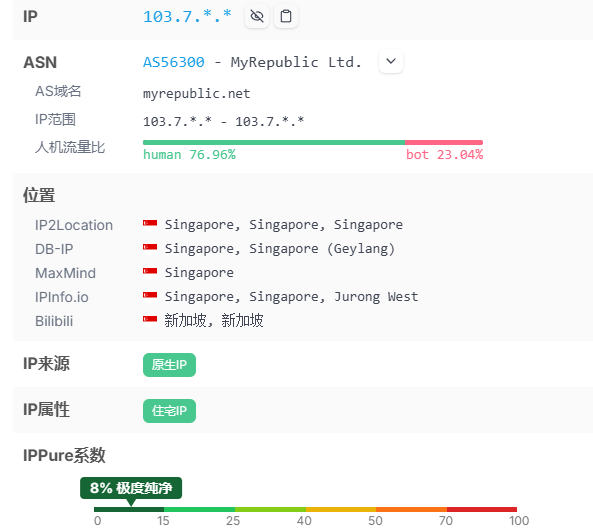This screenshot has height=530, width=593.
Task: Click the dark green 0-15 scale segment
Action: (129, 510)
